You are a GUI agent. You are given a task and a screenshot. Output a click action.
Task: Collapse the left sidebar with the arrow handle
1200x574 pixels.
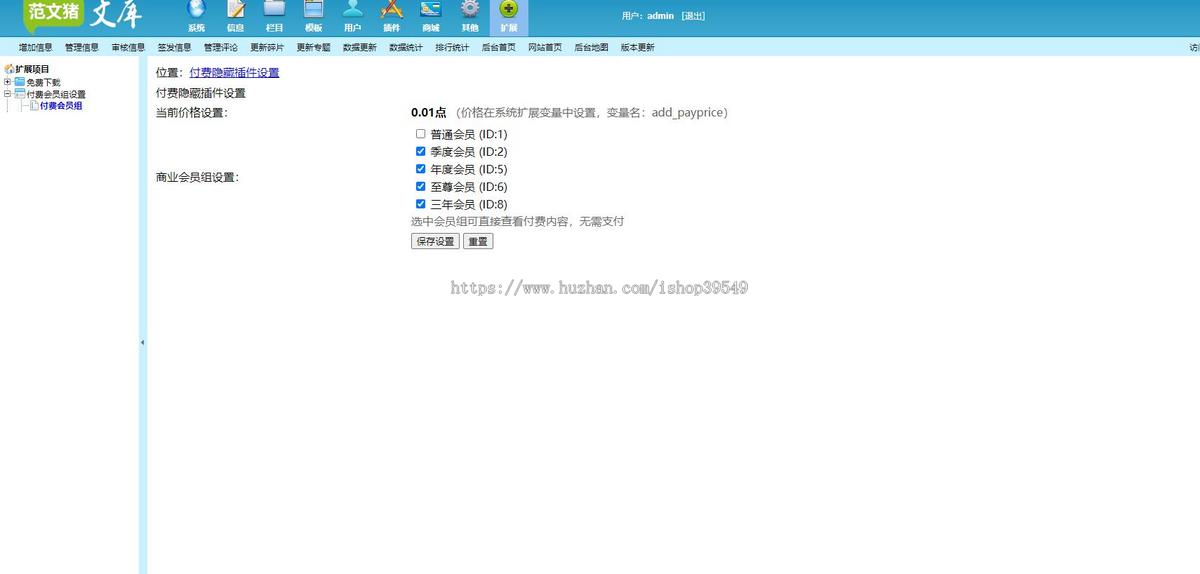pos(142,343)
